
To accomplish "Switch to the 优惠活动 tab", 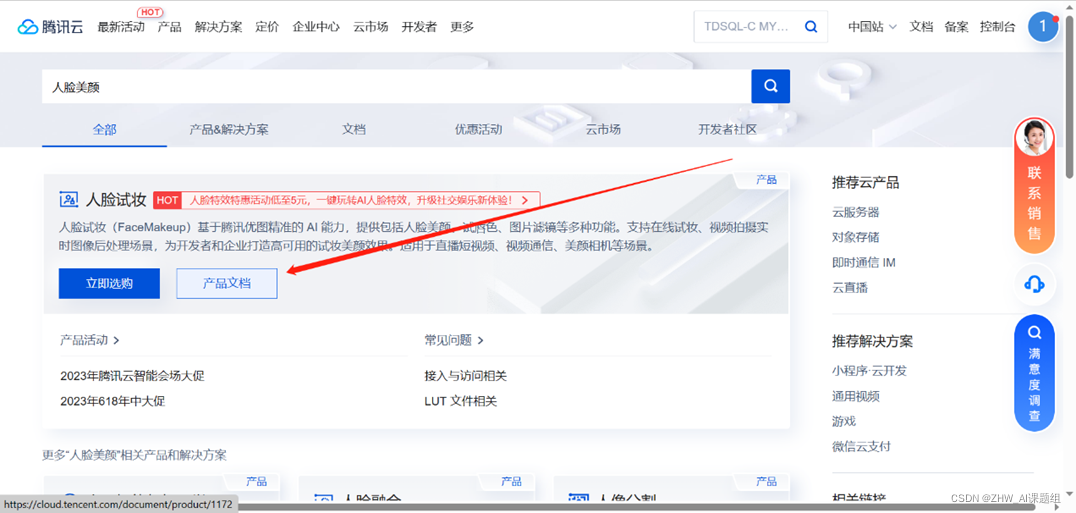I will (478, 129).
